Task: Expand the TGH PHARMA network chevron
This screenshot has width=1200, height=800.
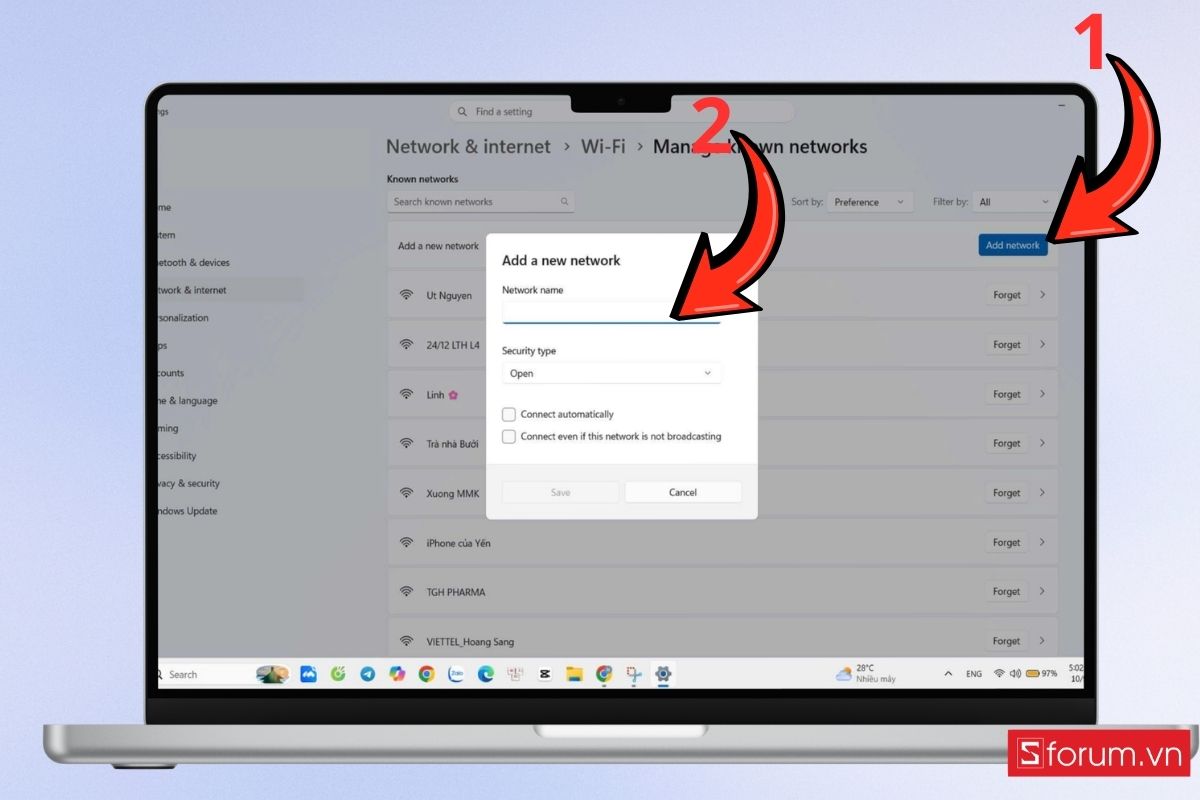Action: click(x=1042, y=592)
